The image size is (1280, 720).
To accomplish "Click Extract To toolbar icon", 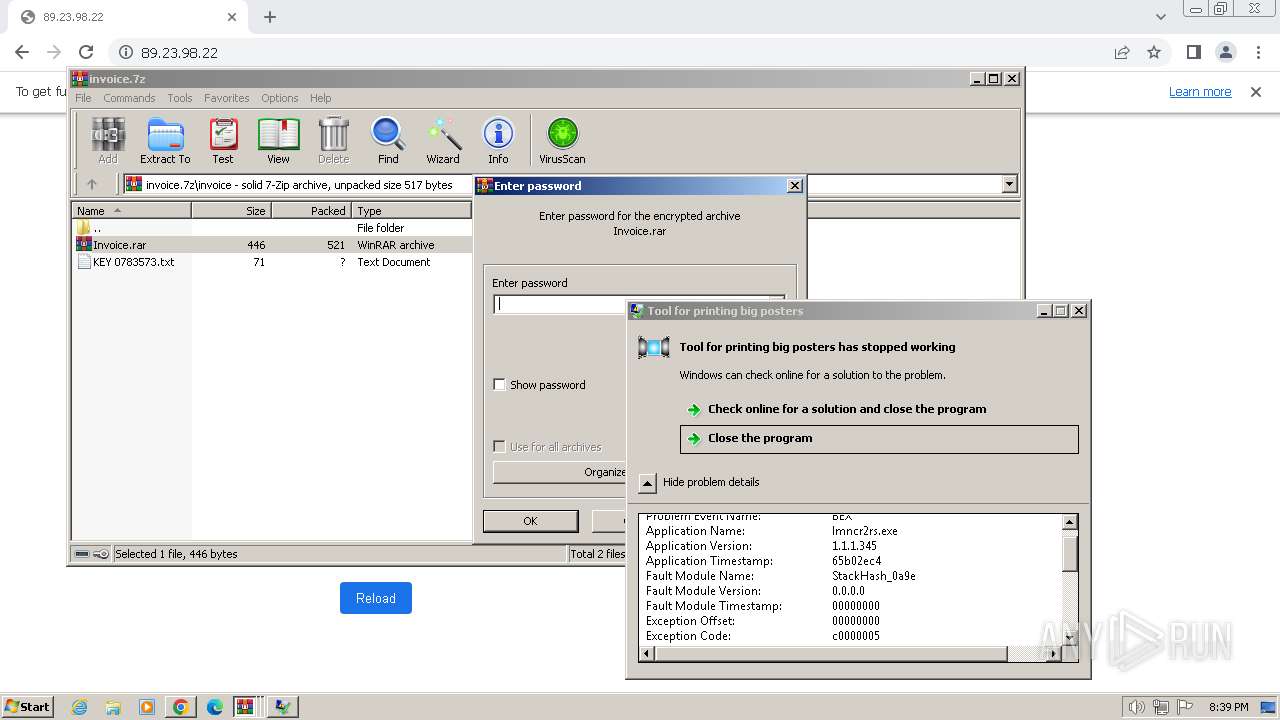I will [165, 140].
